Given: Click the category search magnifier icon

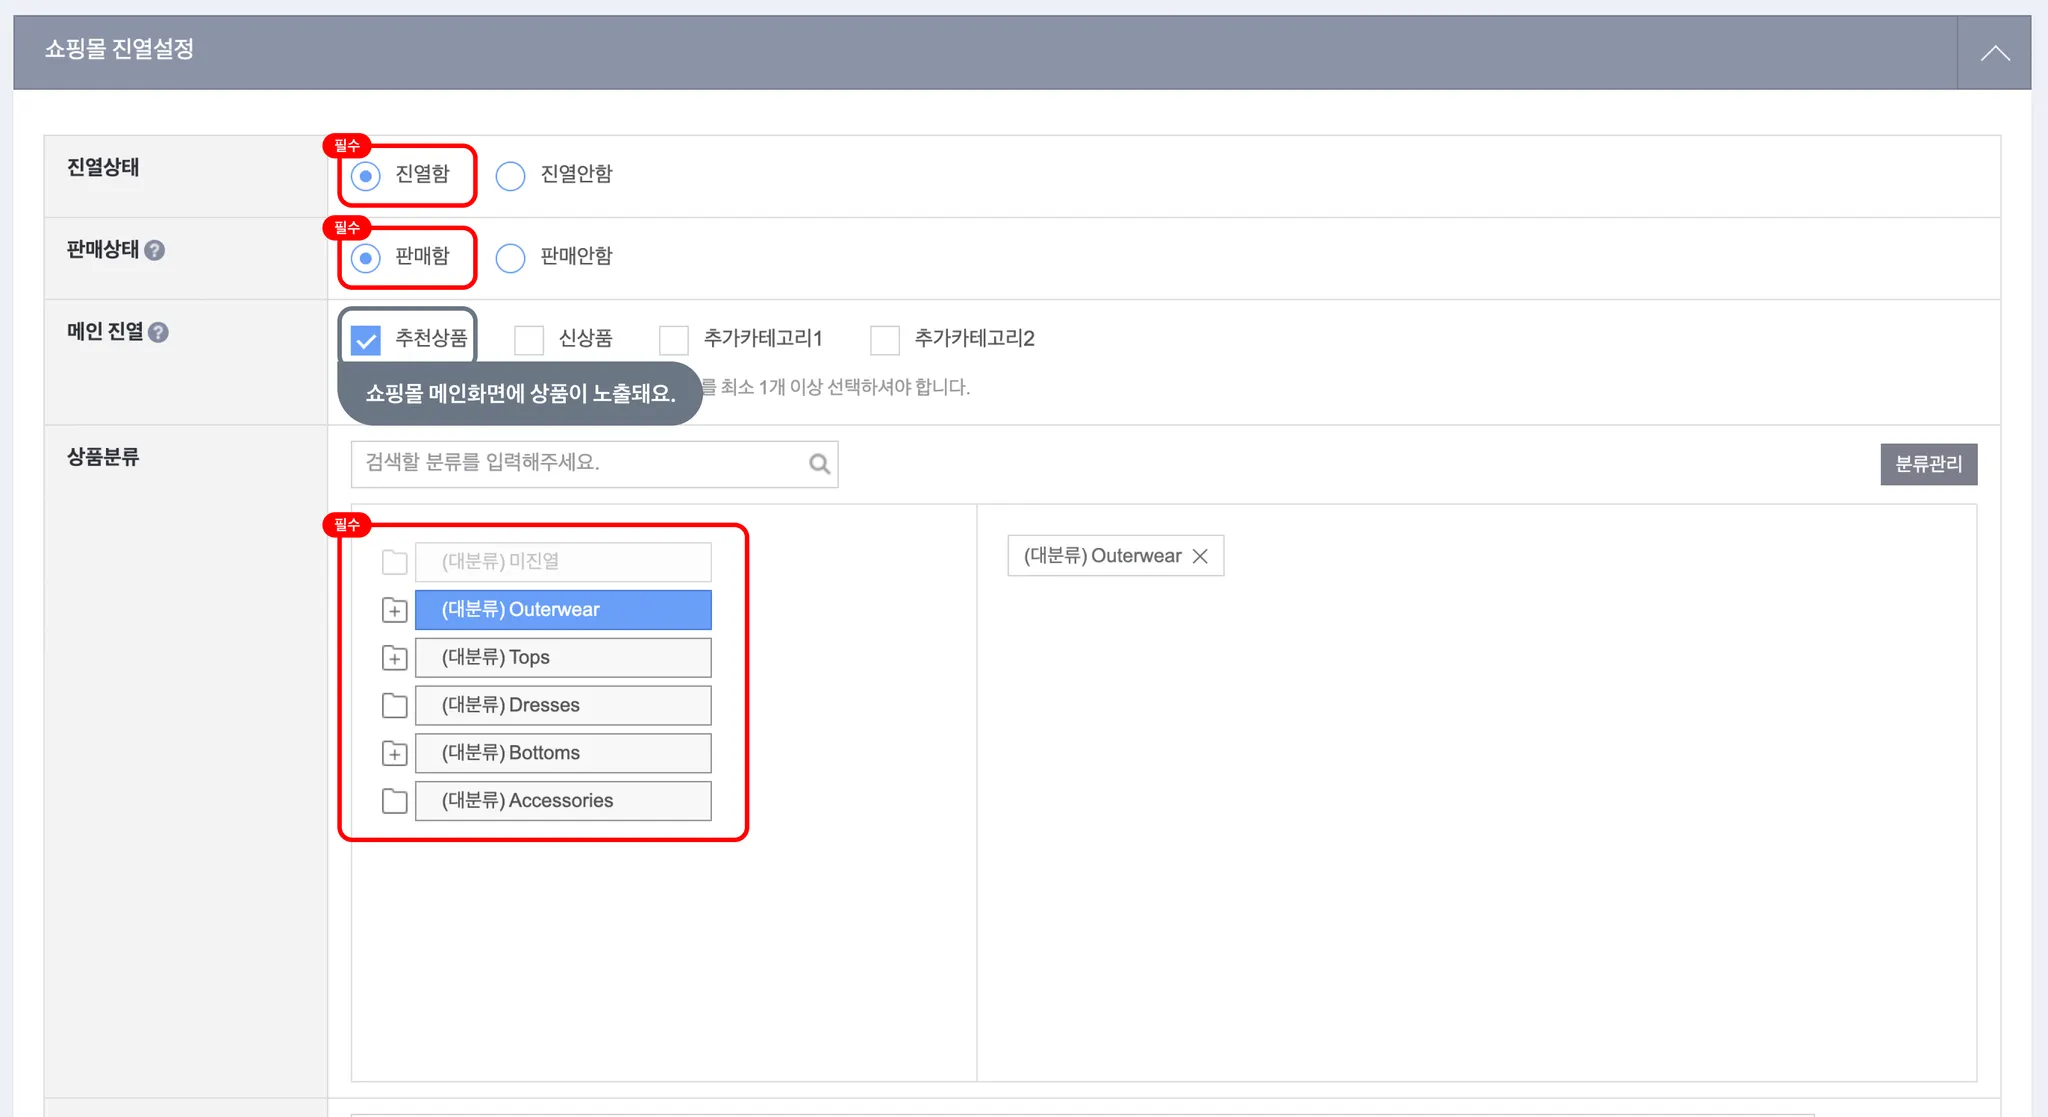Looking at the screenshot, I should [819, 464].
